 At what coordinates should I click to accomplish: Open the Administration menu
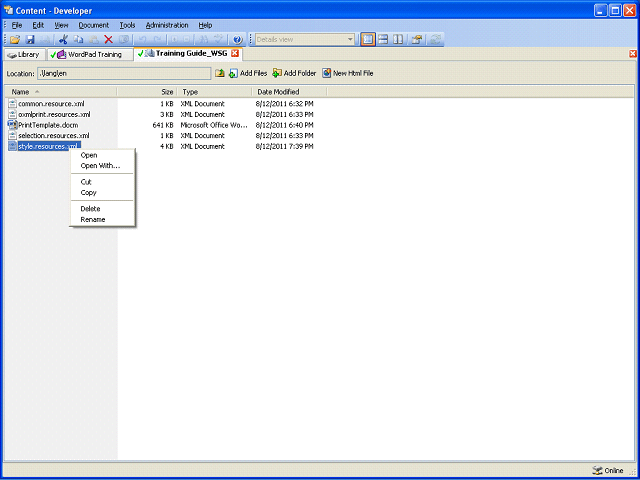point(167,25)
